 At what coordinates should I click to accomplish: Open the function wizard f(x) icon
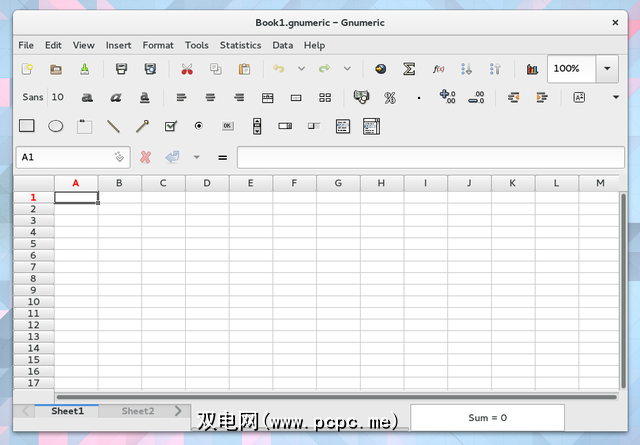438,69
